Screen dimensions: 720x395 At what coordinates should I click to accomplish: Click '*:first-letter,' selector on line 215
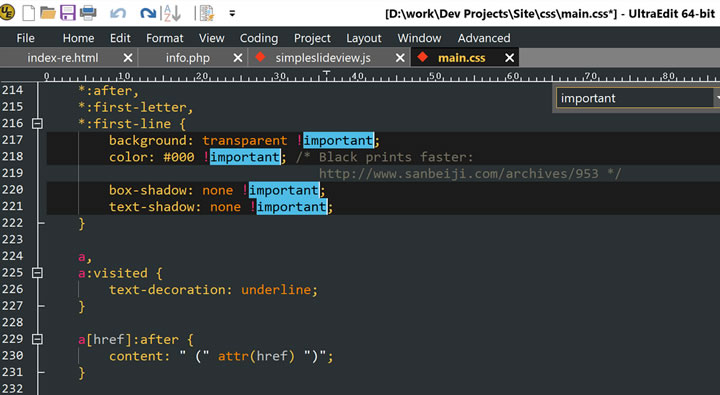pos(135,107)
